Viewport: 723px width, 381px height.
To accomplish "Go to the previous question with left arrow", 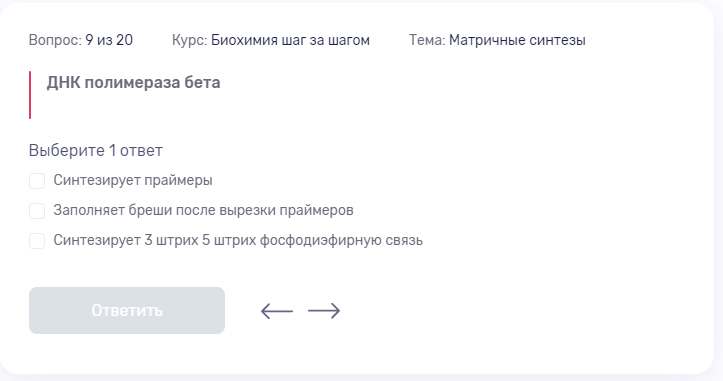I will click(277, 311).
